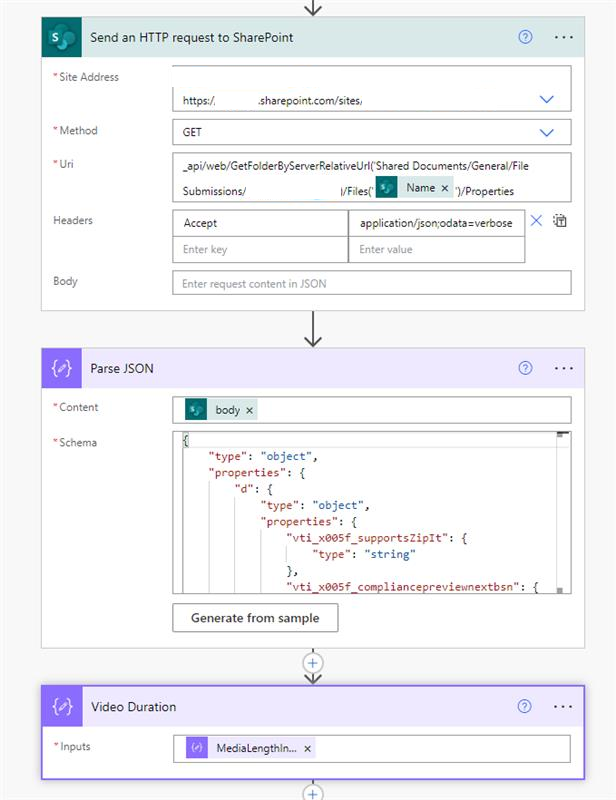Click the Parse JSON title

[x=122, y=368]
